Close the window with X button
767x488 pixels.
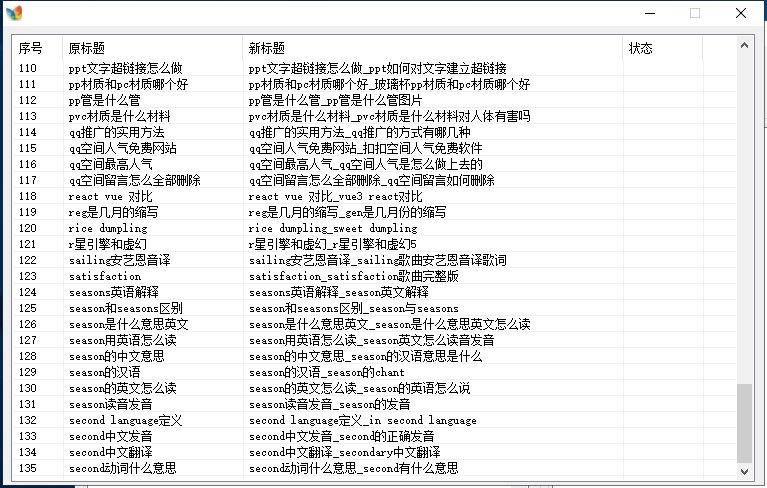click(x=741, y=13)
